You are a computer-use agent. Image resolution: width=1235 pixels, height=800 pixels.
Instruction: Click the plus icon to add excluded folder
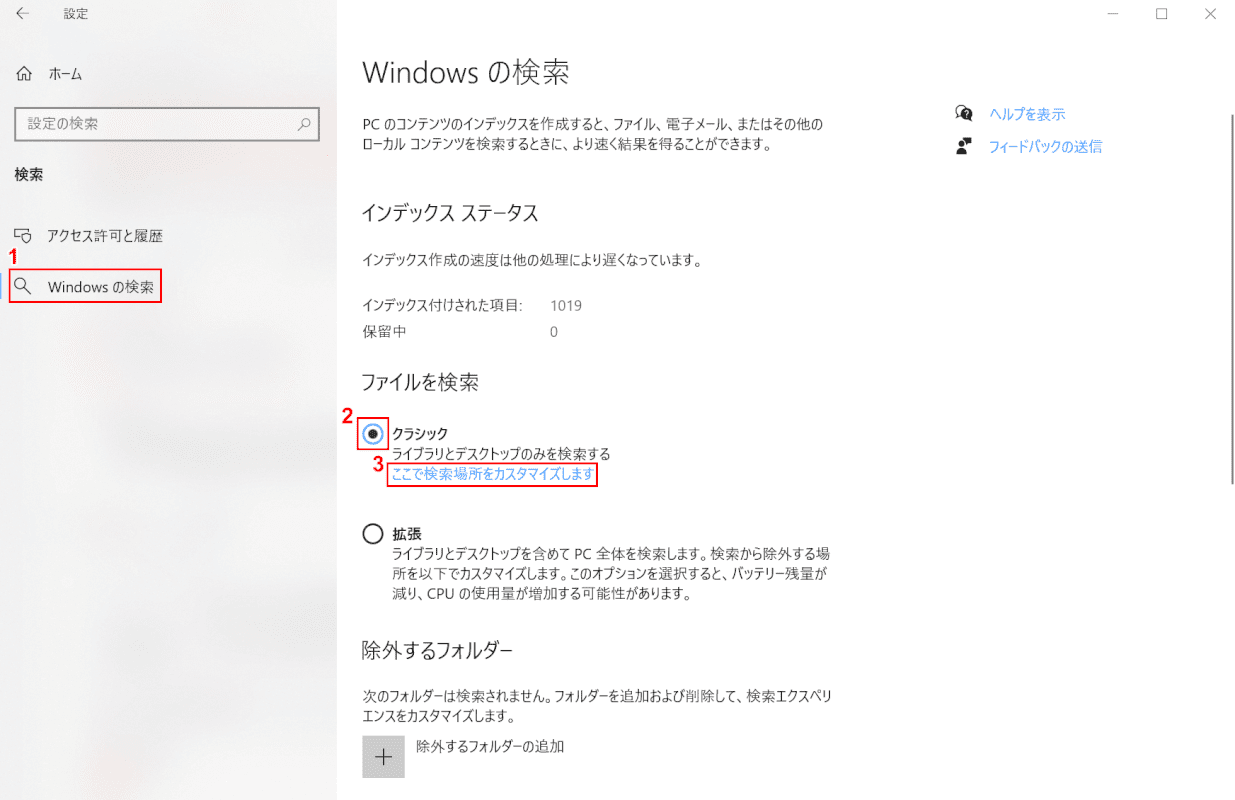coord(383,757)
